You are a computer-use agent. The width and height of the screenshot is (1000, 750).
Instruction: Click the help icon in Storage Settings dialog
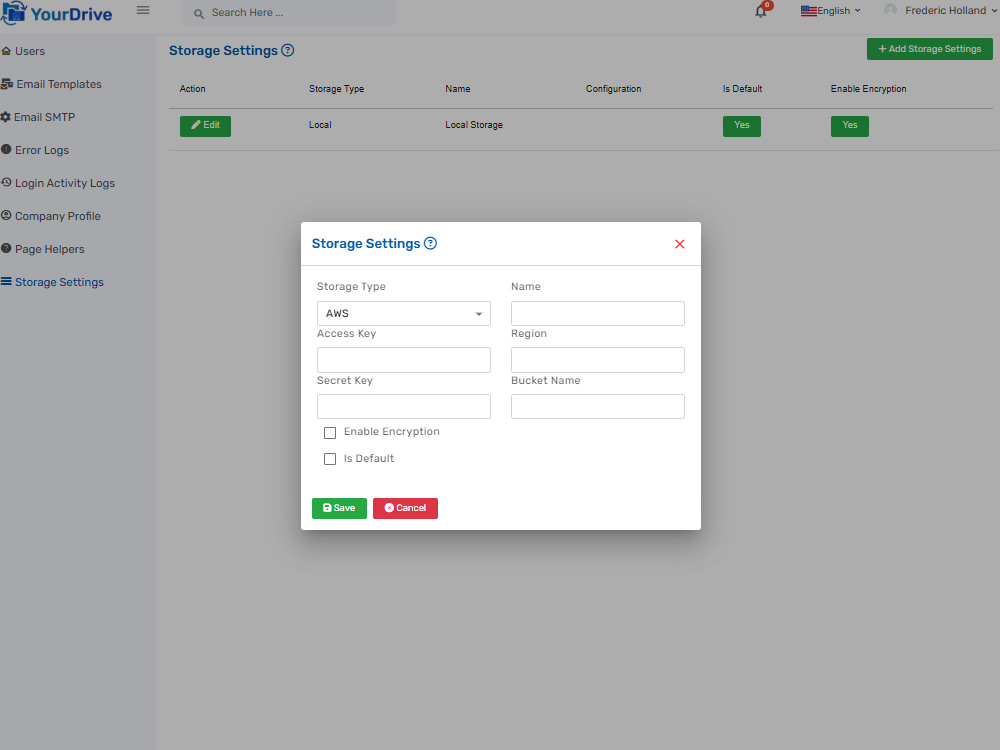tap(430, 243)
